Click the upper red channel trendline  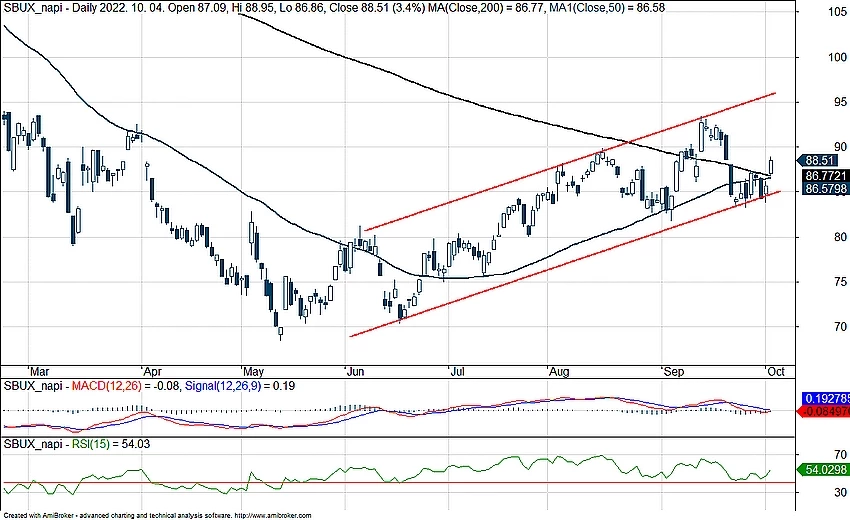pyautogui.click(x=570, y=162)
